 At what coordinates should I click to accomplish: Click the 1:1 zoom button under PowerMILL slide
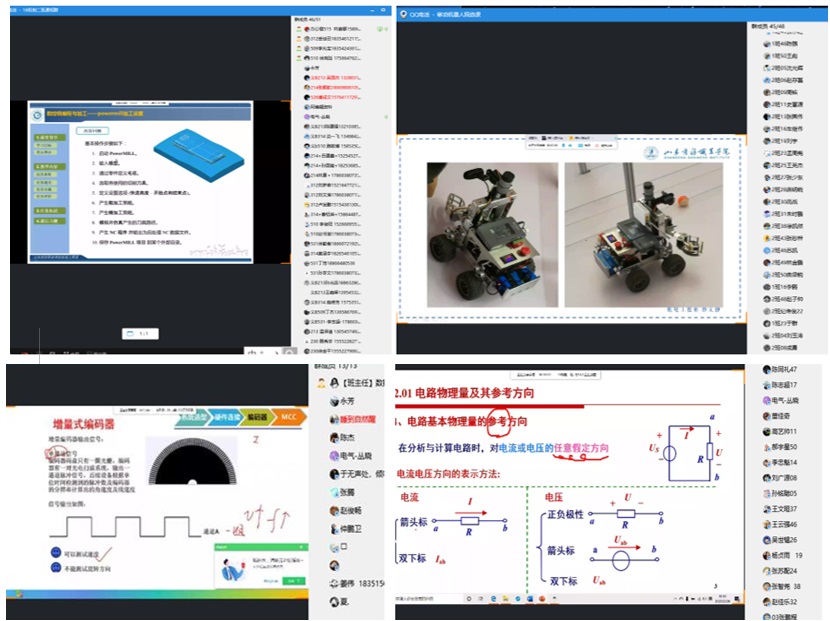pos(141,333)
